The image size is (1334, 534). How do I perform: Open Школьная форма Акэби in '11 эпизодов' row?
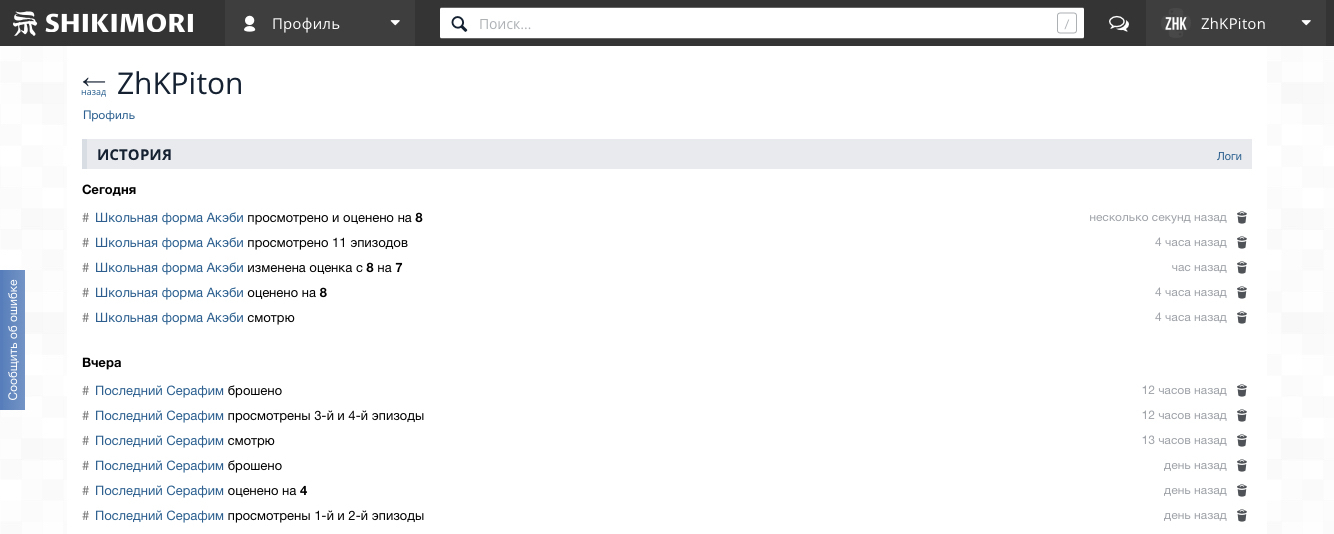[x=169, y=242]
